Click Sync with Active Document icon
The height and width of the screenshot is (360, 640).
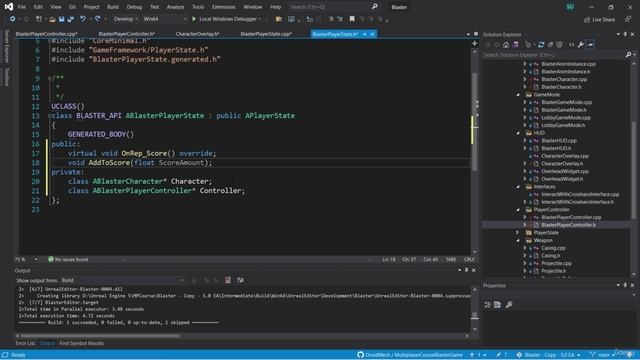[x=541, y=45]
